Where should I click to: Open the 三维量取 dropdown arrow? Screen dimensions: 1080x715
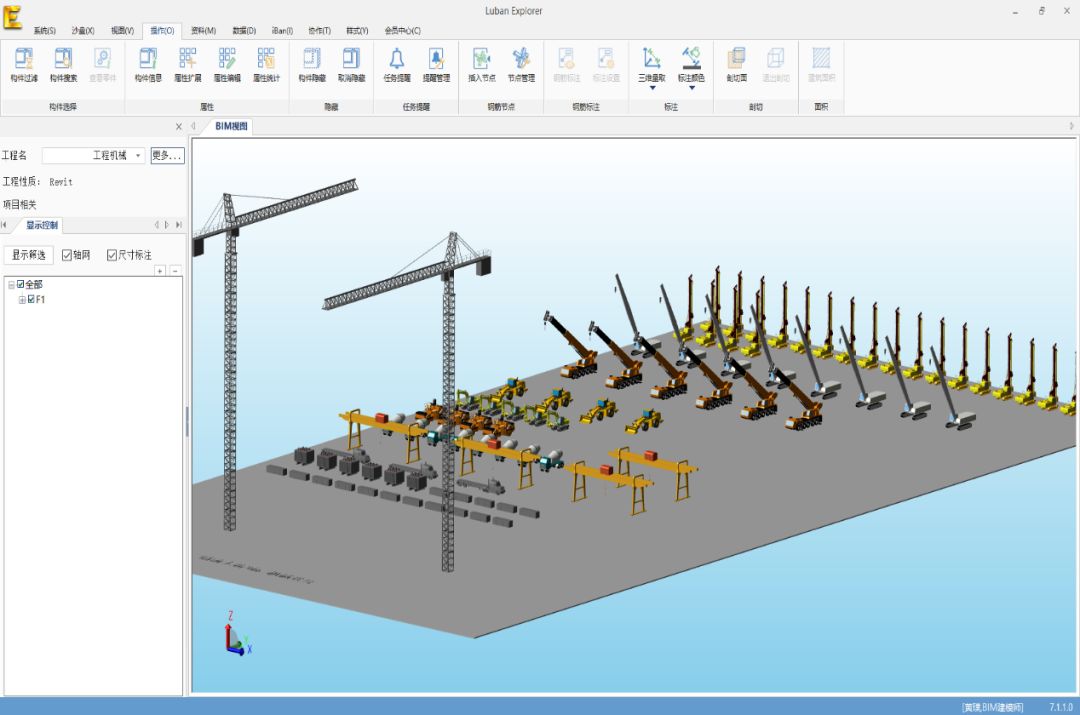[x=651, y=88]
